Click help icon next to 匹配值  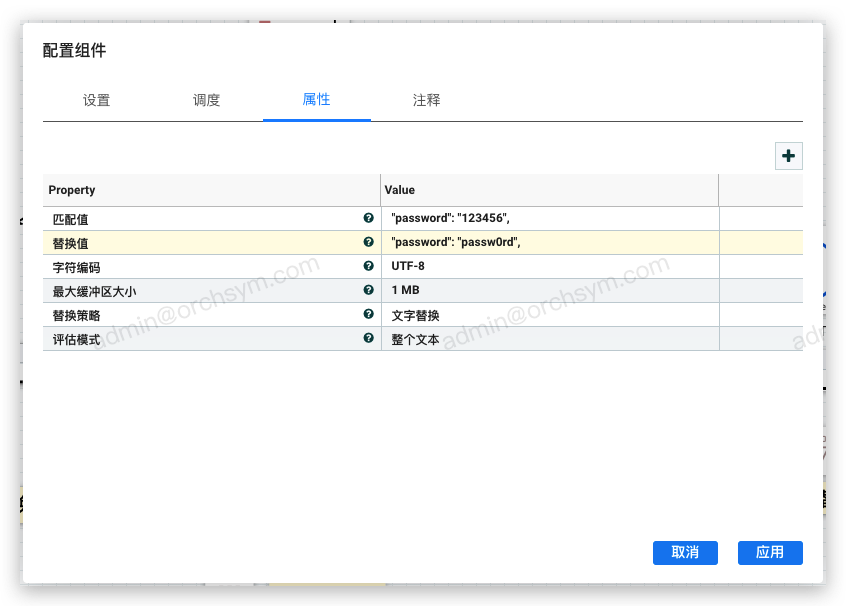(368, 218)
